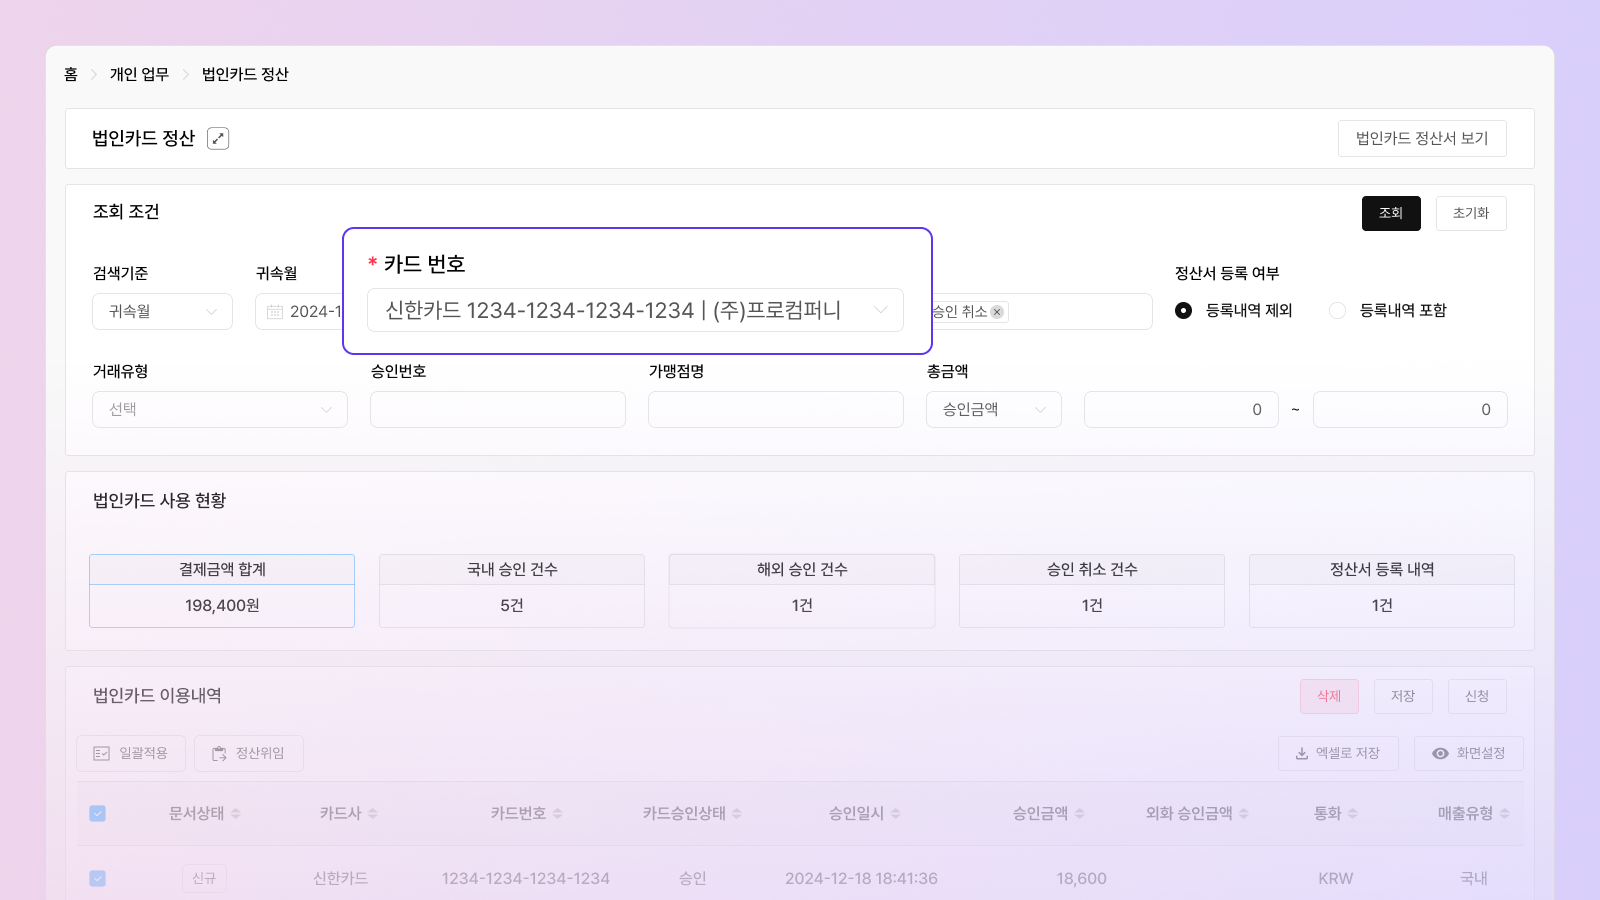
Task: Click the 승인 status cell in first row
Action: coord(692,879)
